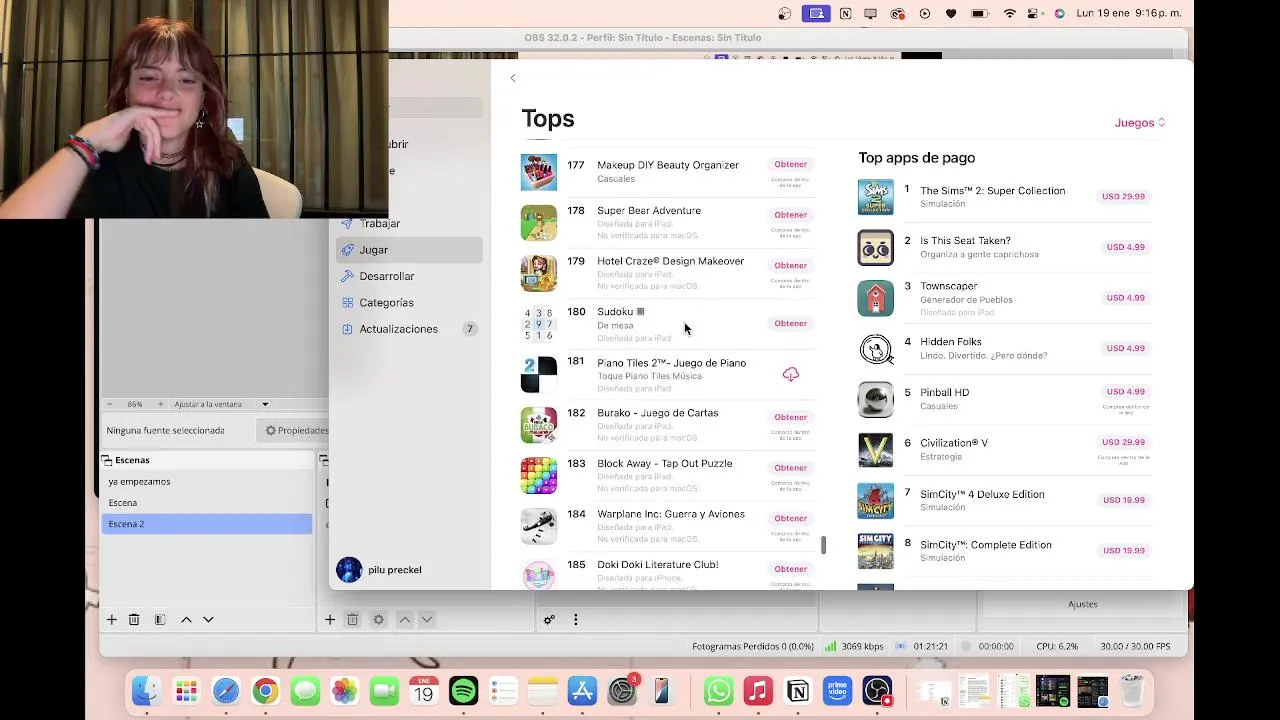Open pilu preckel account profile
Viewport: 1280px width, 720px height.
click(380, 570)
